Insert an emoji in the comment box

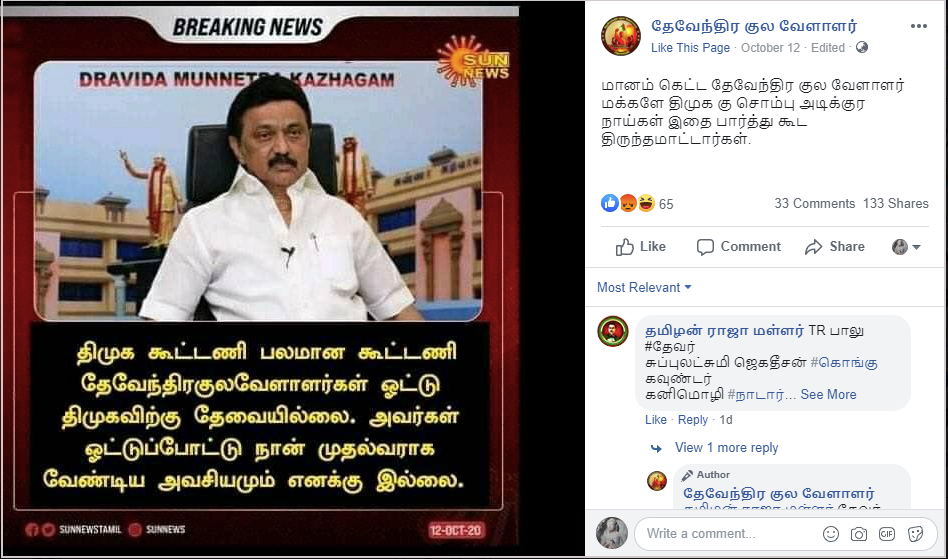831,534
